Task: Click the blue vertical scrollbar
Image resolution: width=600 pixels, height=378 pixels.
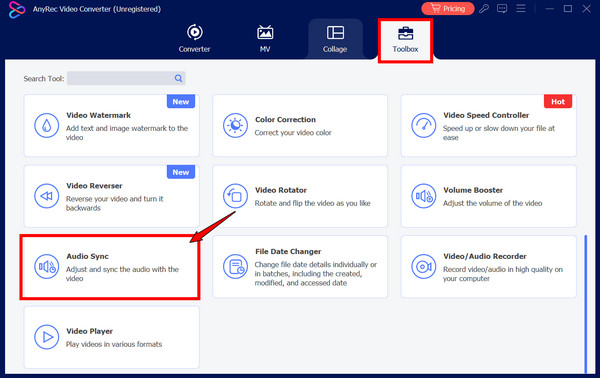Action: click(585, 304)
